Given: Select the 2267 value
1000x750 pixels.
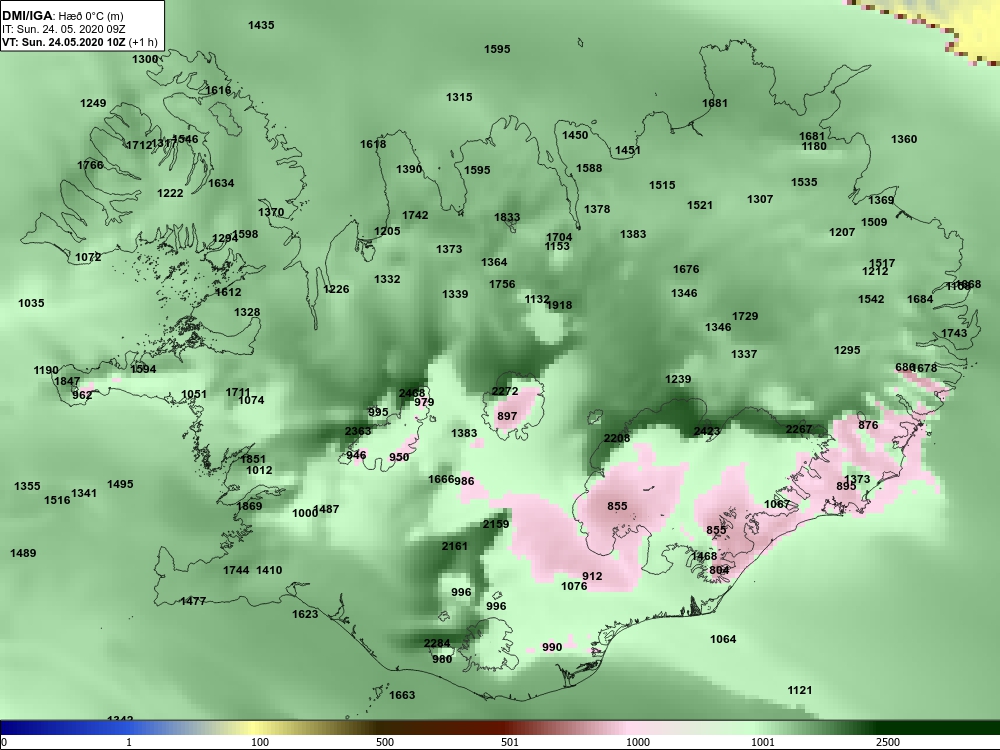Looking at the screenshot, I should 799,429.
